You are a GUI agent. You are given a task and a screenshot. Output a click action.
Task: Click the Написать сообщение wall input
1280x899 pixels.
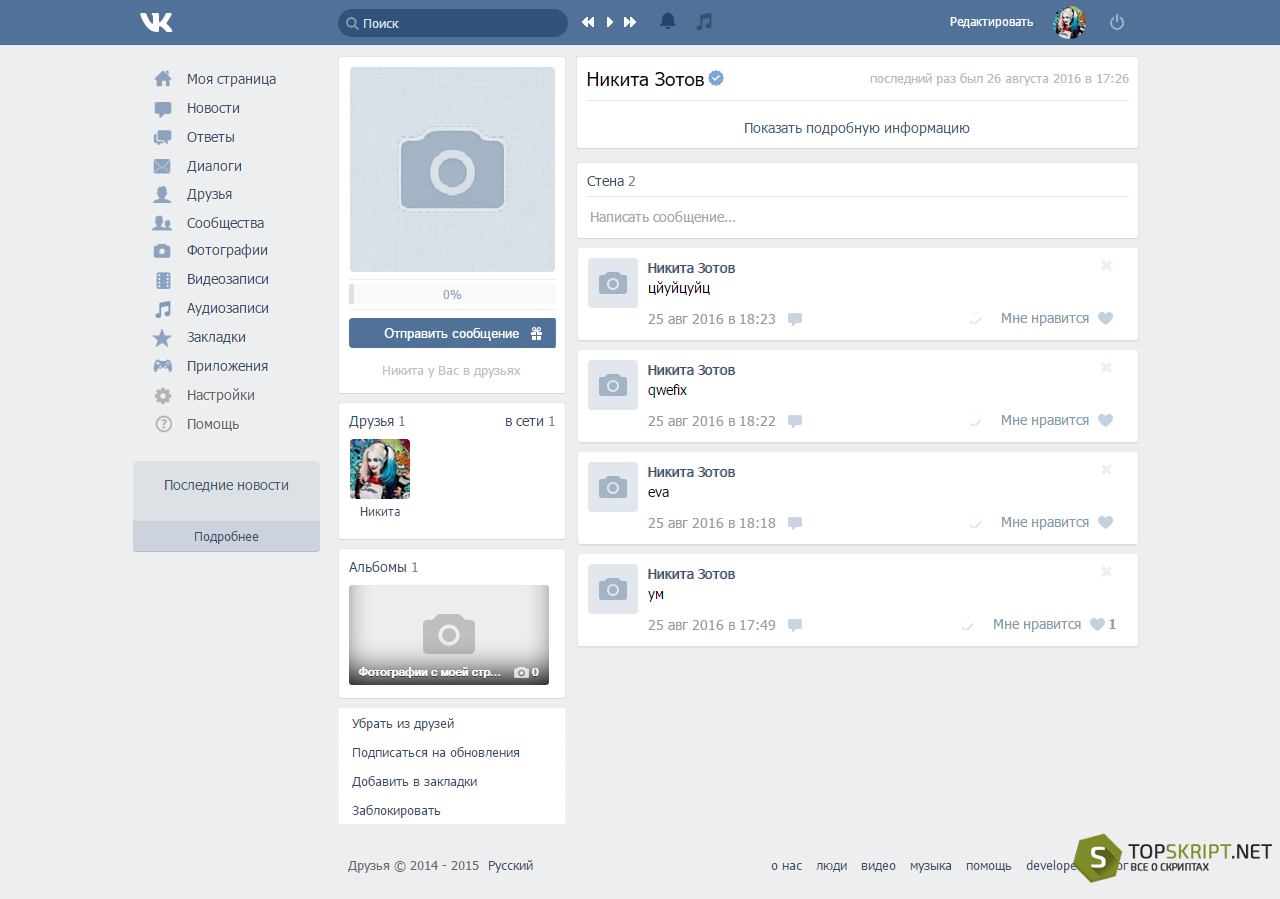tap(858, 217)
